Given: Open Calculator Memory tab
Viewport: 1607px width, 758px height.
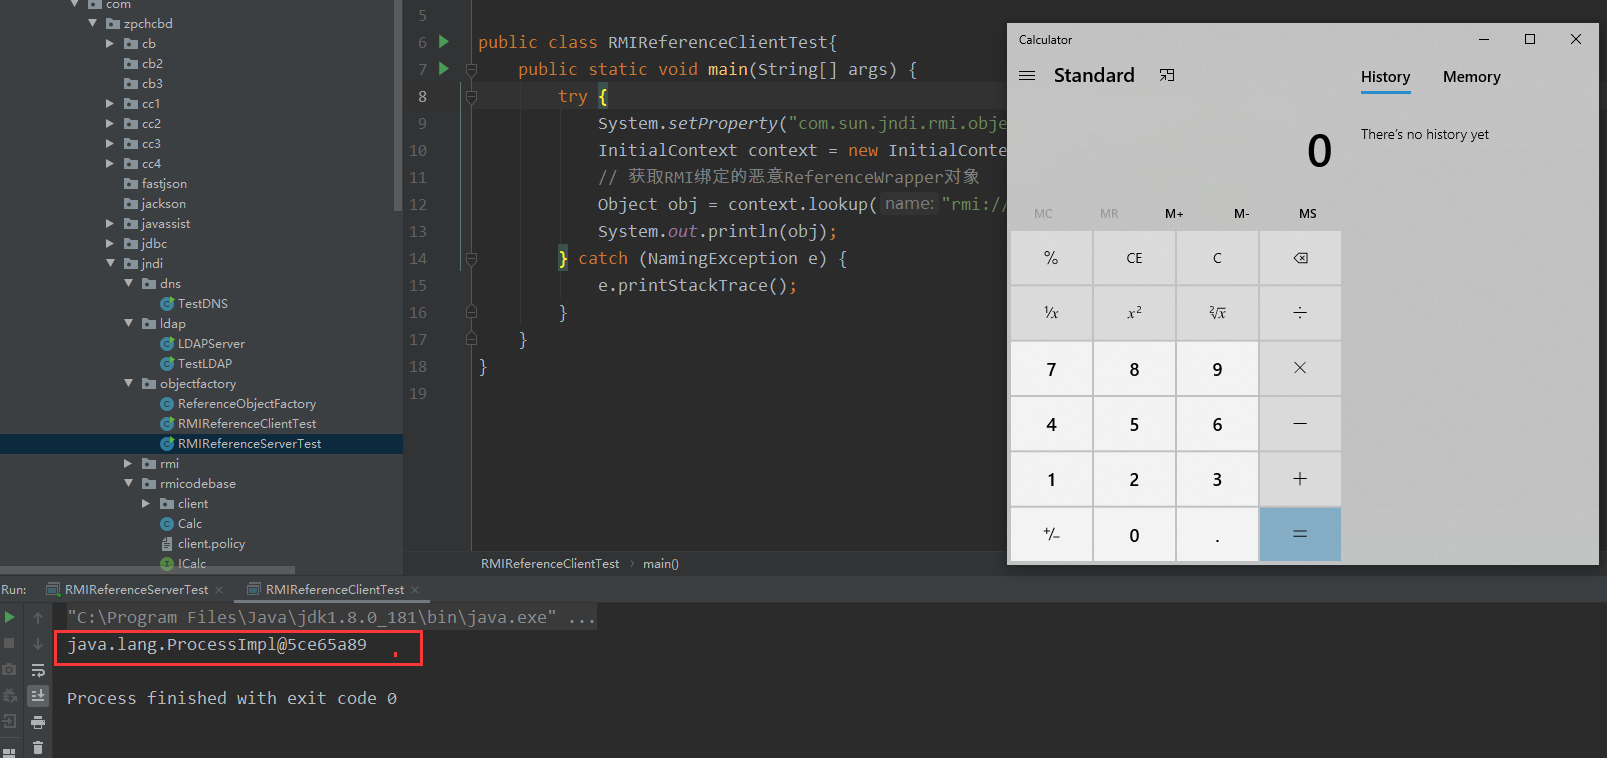Looking at the screenshot, I should tap(1471, 77).
